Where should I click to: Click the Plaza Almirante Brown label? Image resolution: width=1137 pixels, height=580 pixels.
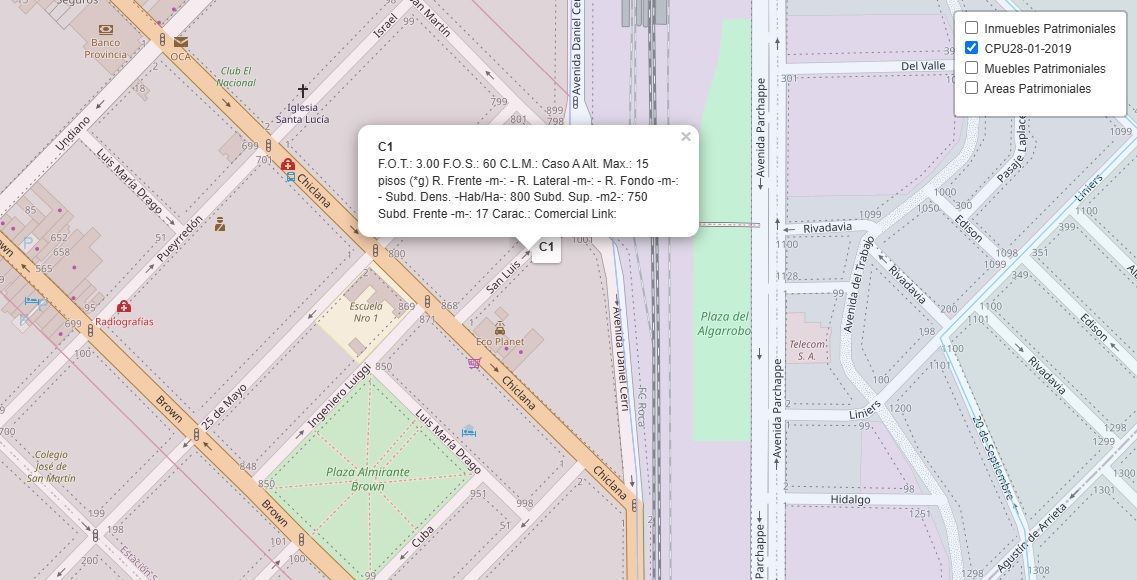(368, 479)
